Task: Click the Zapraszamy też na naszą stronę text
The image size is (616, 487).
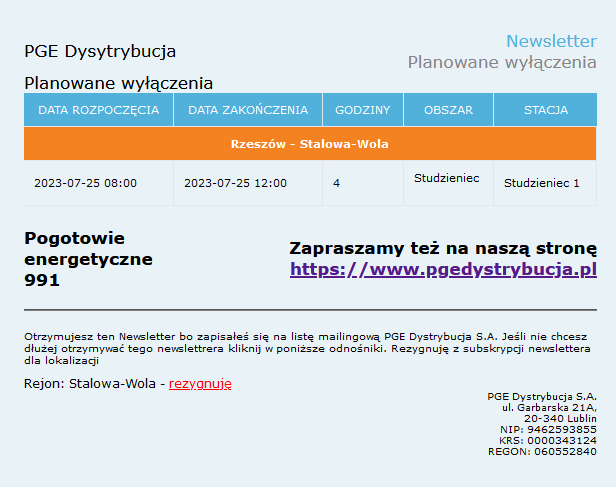Action: (x=443, y=249)
